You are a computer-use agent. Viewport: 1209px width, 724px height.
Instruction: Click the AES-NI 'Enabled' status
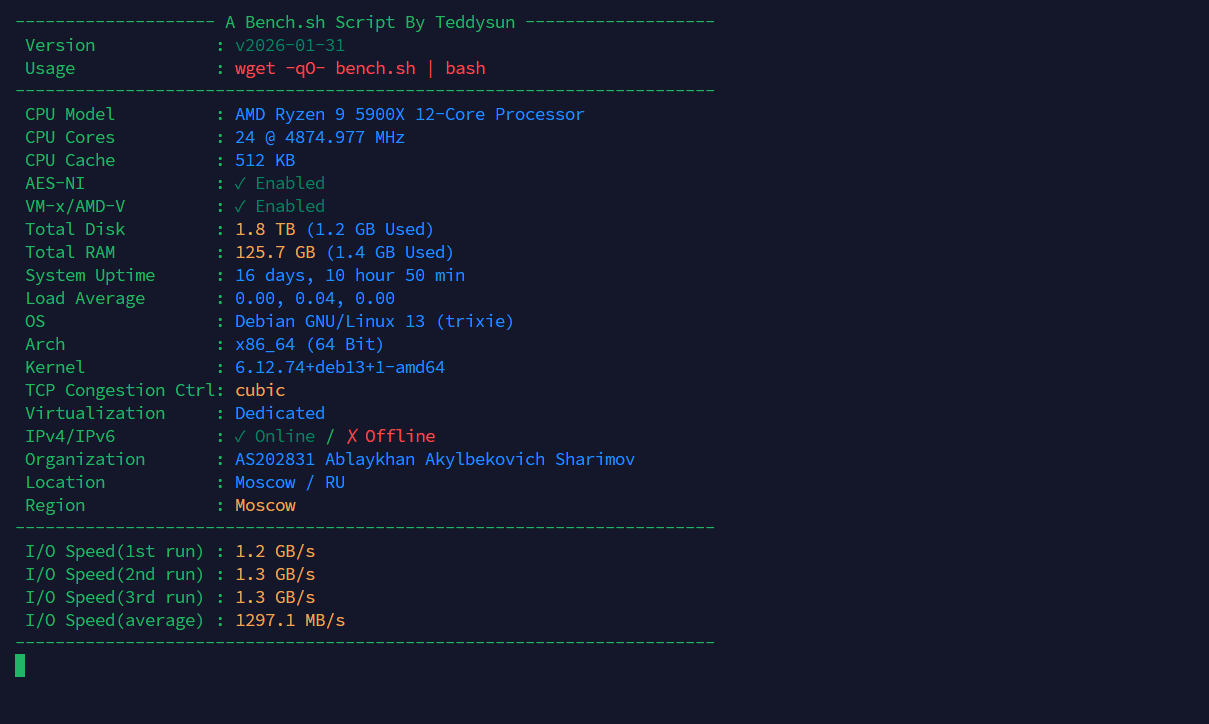pos(290,183)
